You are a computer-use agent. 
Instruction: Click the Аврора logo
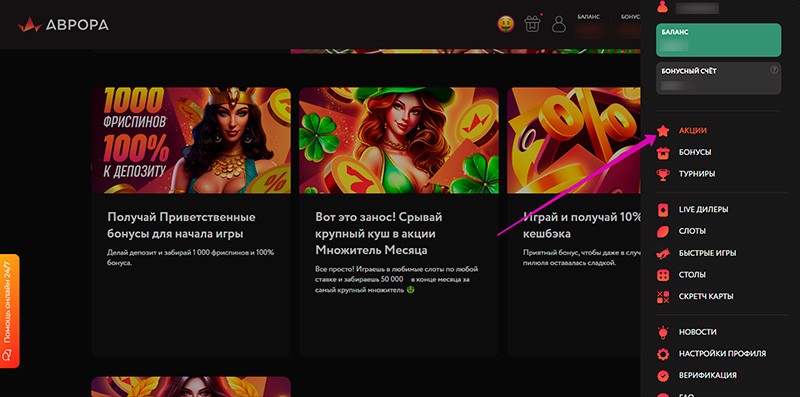63,24
